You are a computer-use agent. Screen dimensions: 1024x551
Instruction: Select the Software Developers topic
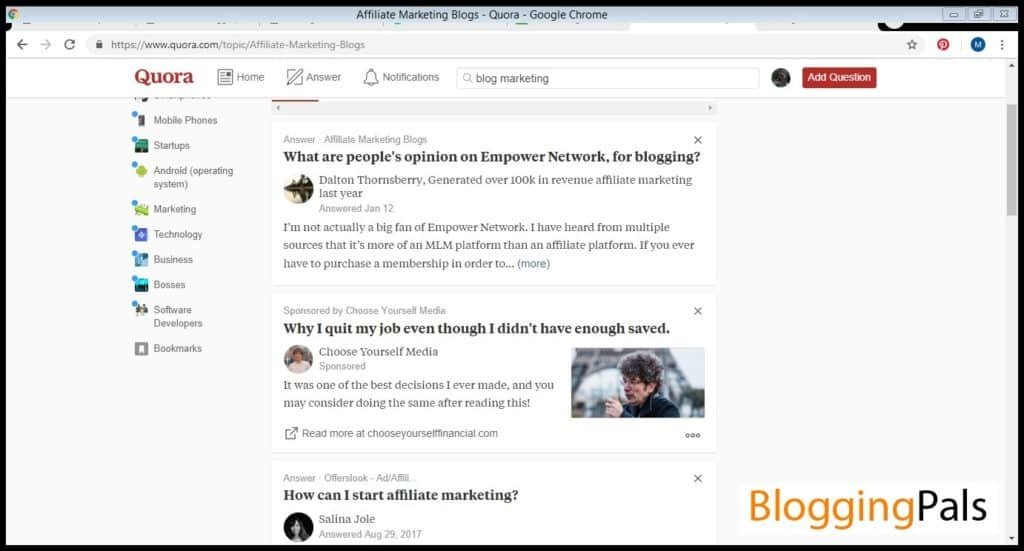point(178,316)
